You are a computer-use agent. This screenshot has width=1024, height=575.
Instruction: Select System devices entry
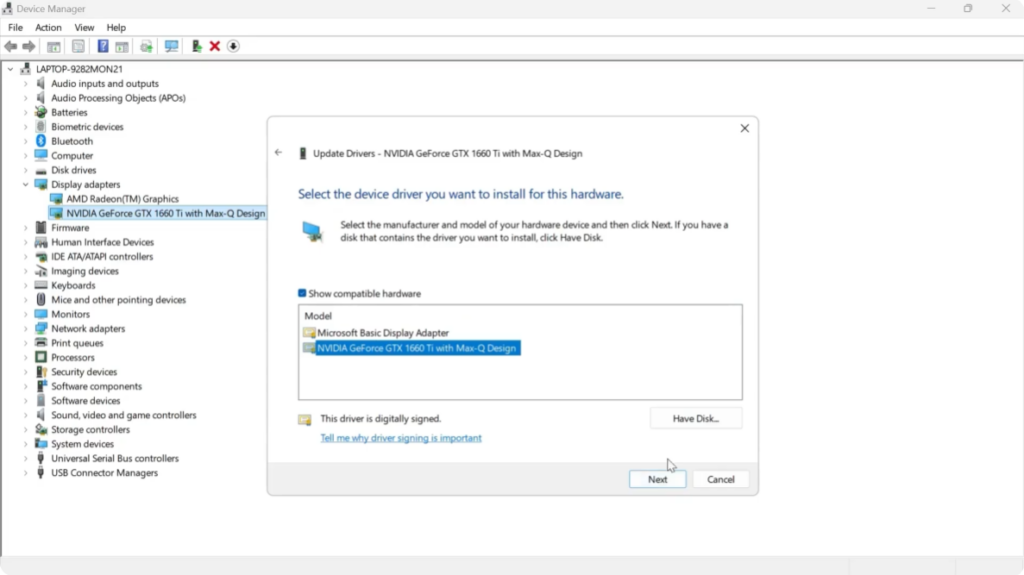pyautogui.click(x=82, y=444)
